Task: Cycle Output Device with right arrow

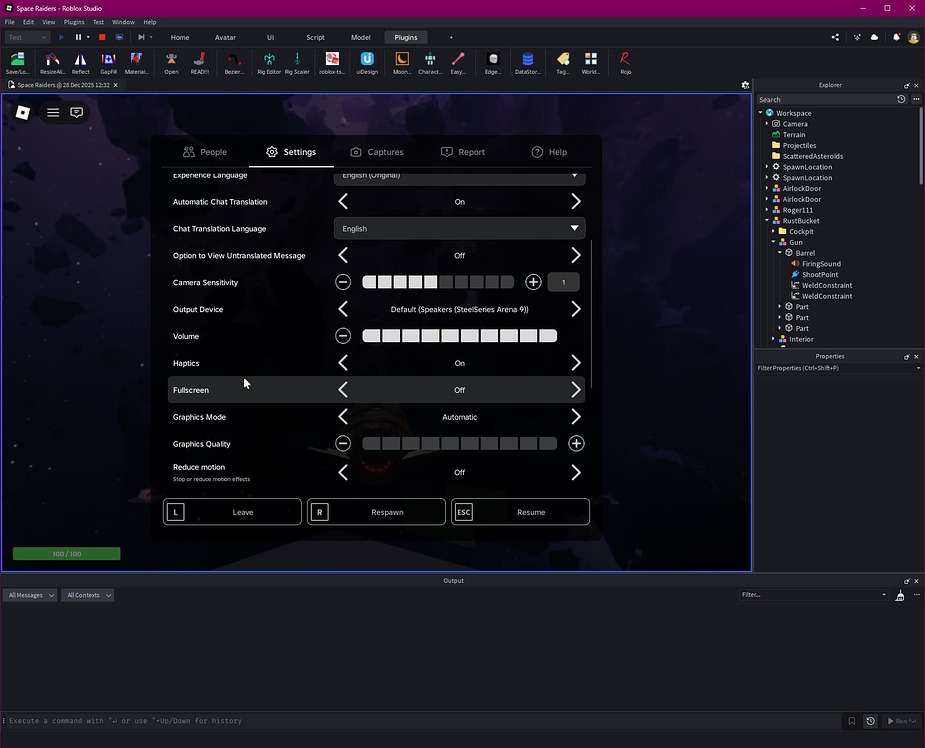Action: (x=576, y=309)
